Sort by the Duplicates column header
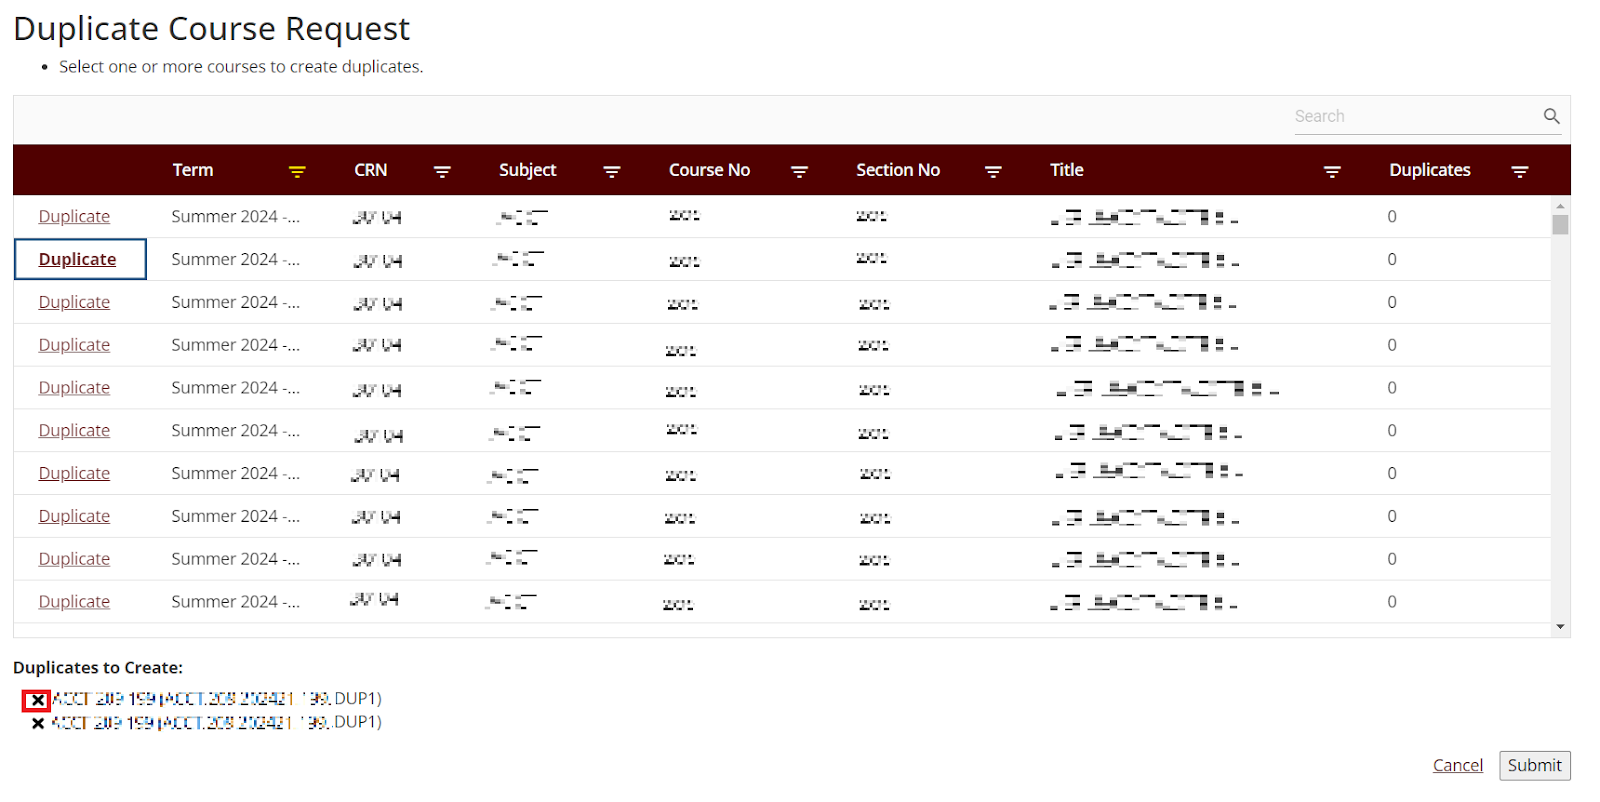Screen dimensions: 1600x802 (x=1430, y=170)
